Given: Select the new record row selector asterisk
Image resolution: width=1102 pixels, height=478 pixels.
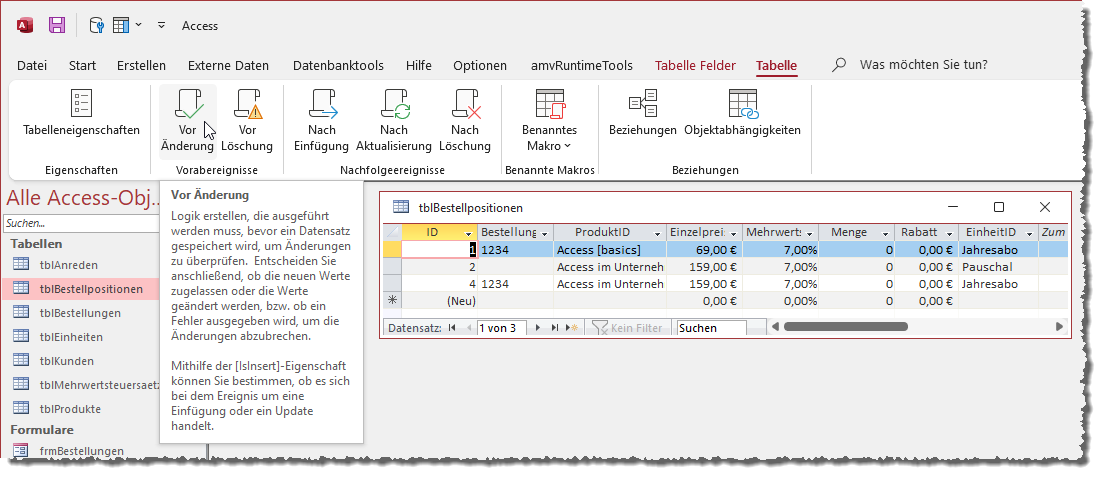Looking at the screenshot, I should [392, 301].
